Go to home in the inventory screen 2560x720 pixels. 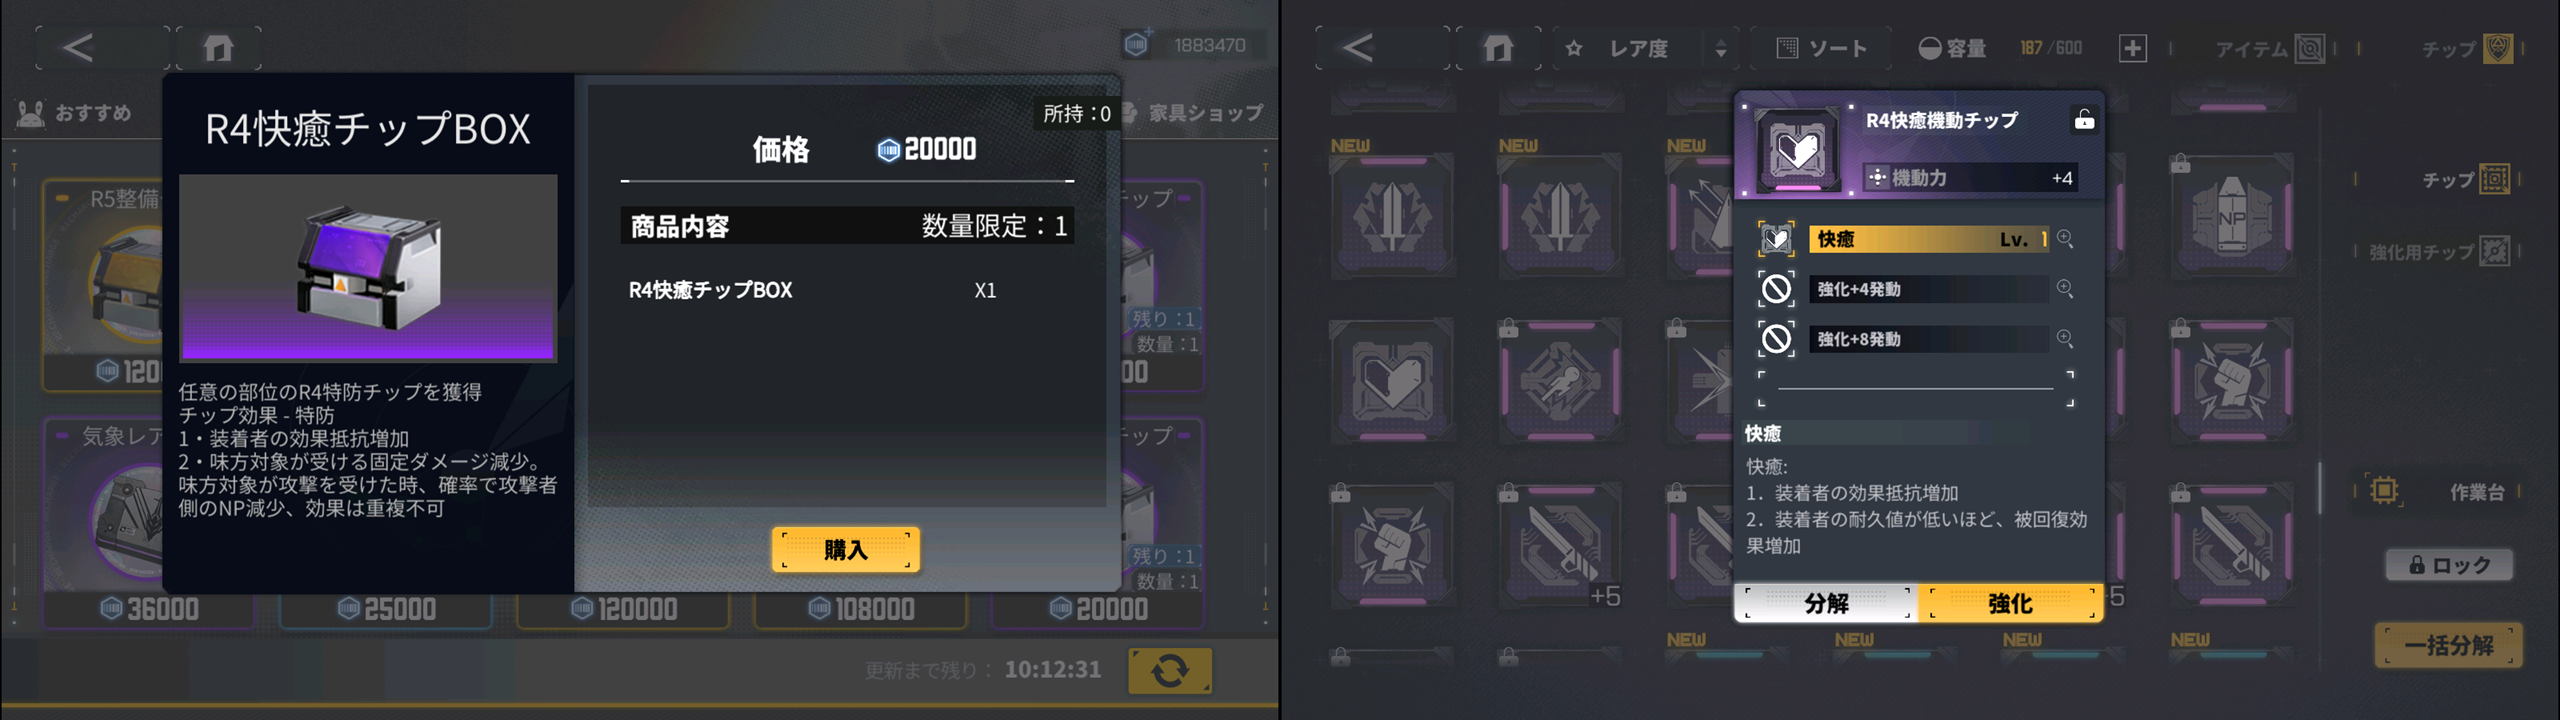pos(1497,48)
